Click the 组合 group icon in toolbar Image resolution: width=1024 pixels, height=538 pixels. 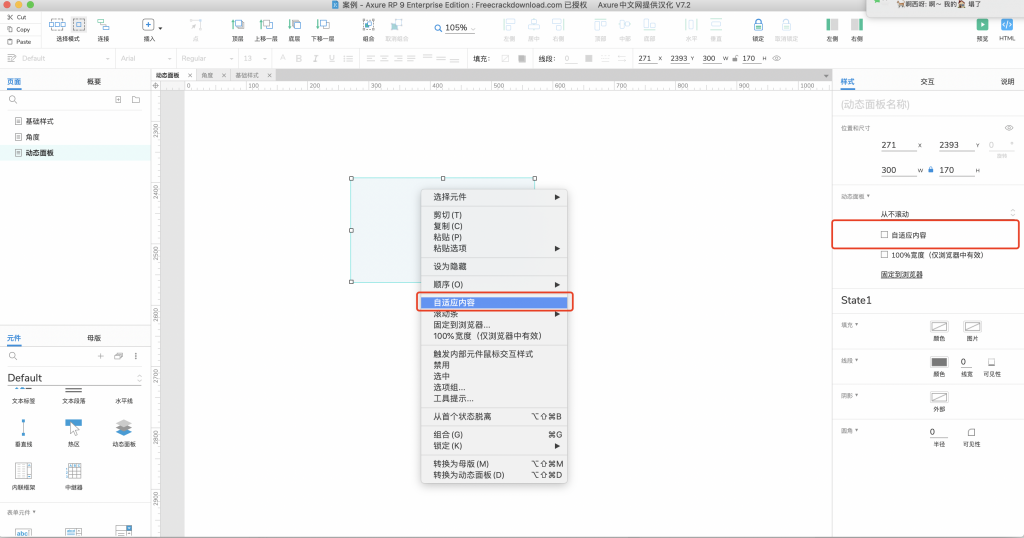point(368,24)
